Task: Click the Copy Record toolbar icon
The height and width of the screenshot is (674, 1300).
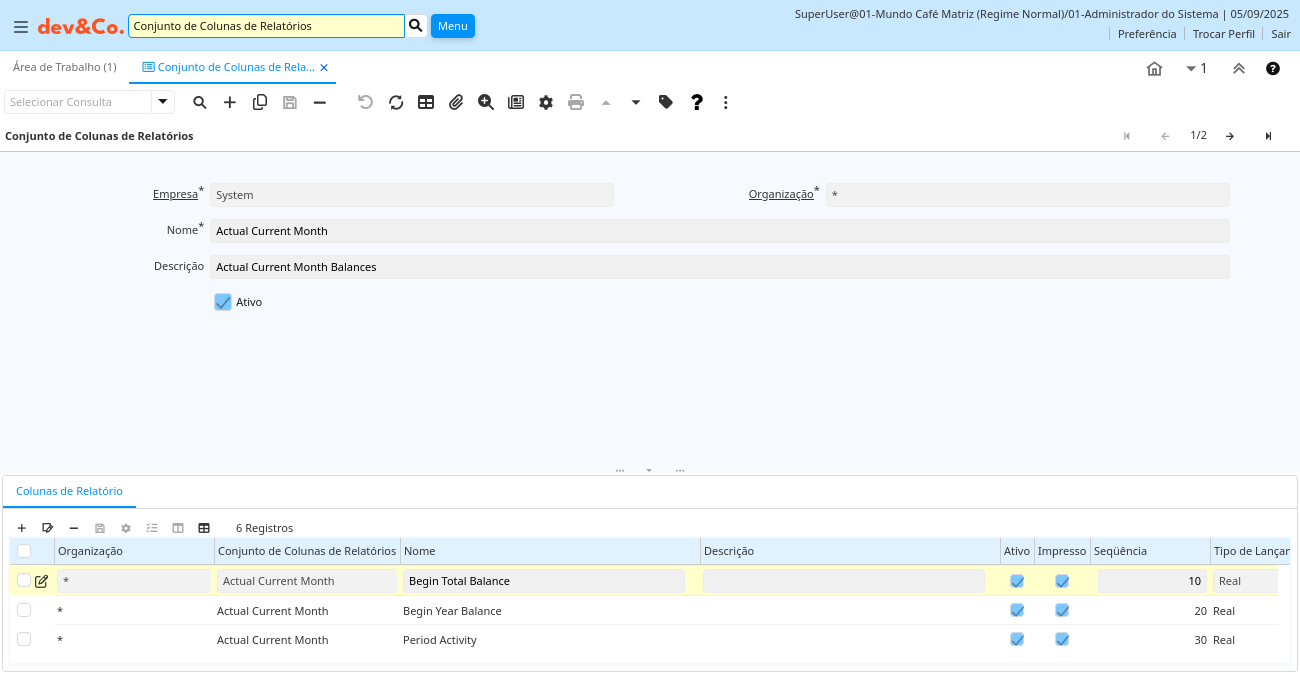Action: [x=260, y=102]
